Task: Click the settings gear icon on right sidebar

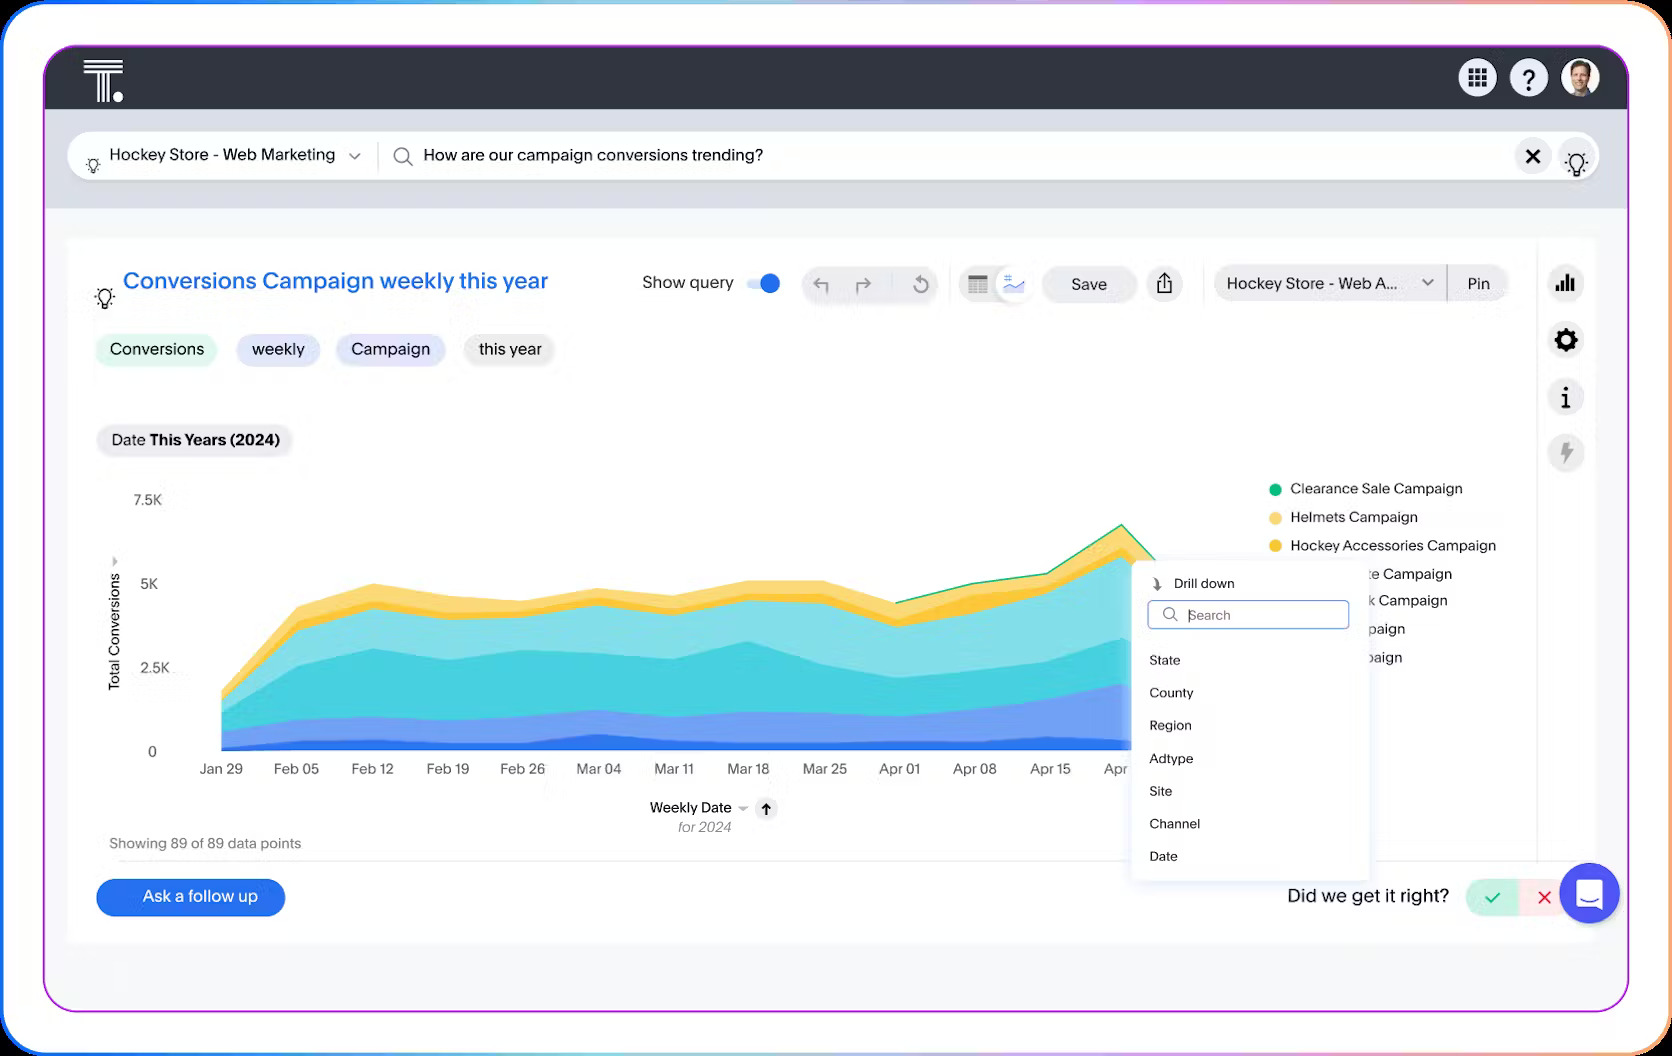Action: point(1565,340)
